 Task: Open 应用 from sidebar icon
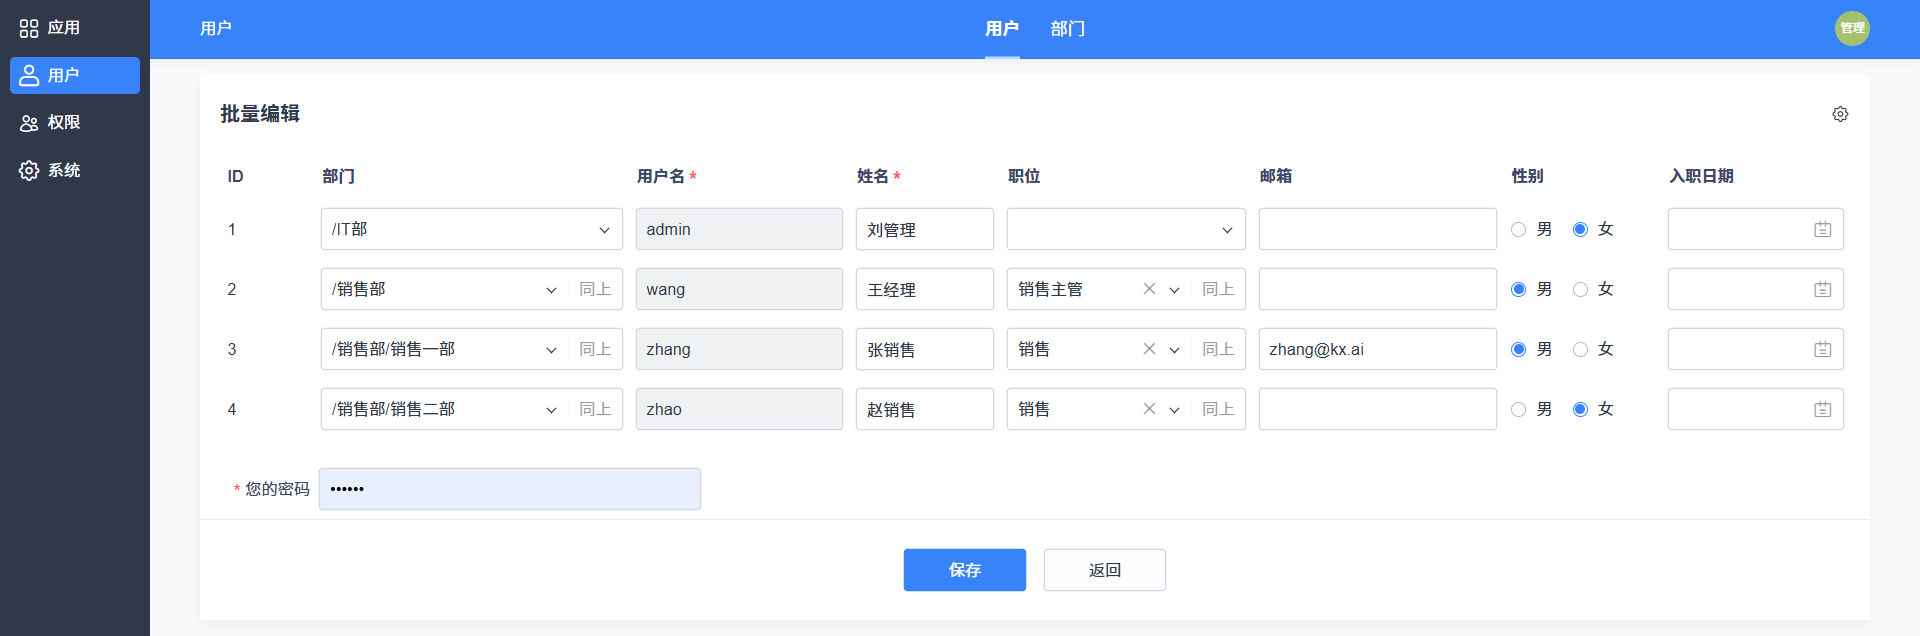[29, 28]
